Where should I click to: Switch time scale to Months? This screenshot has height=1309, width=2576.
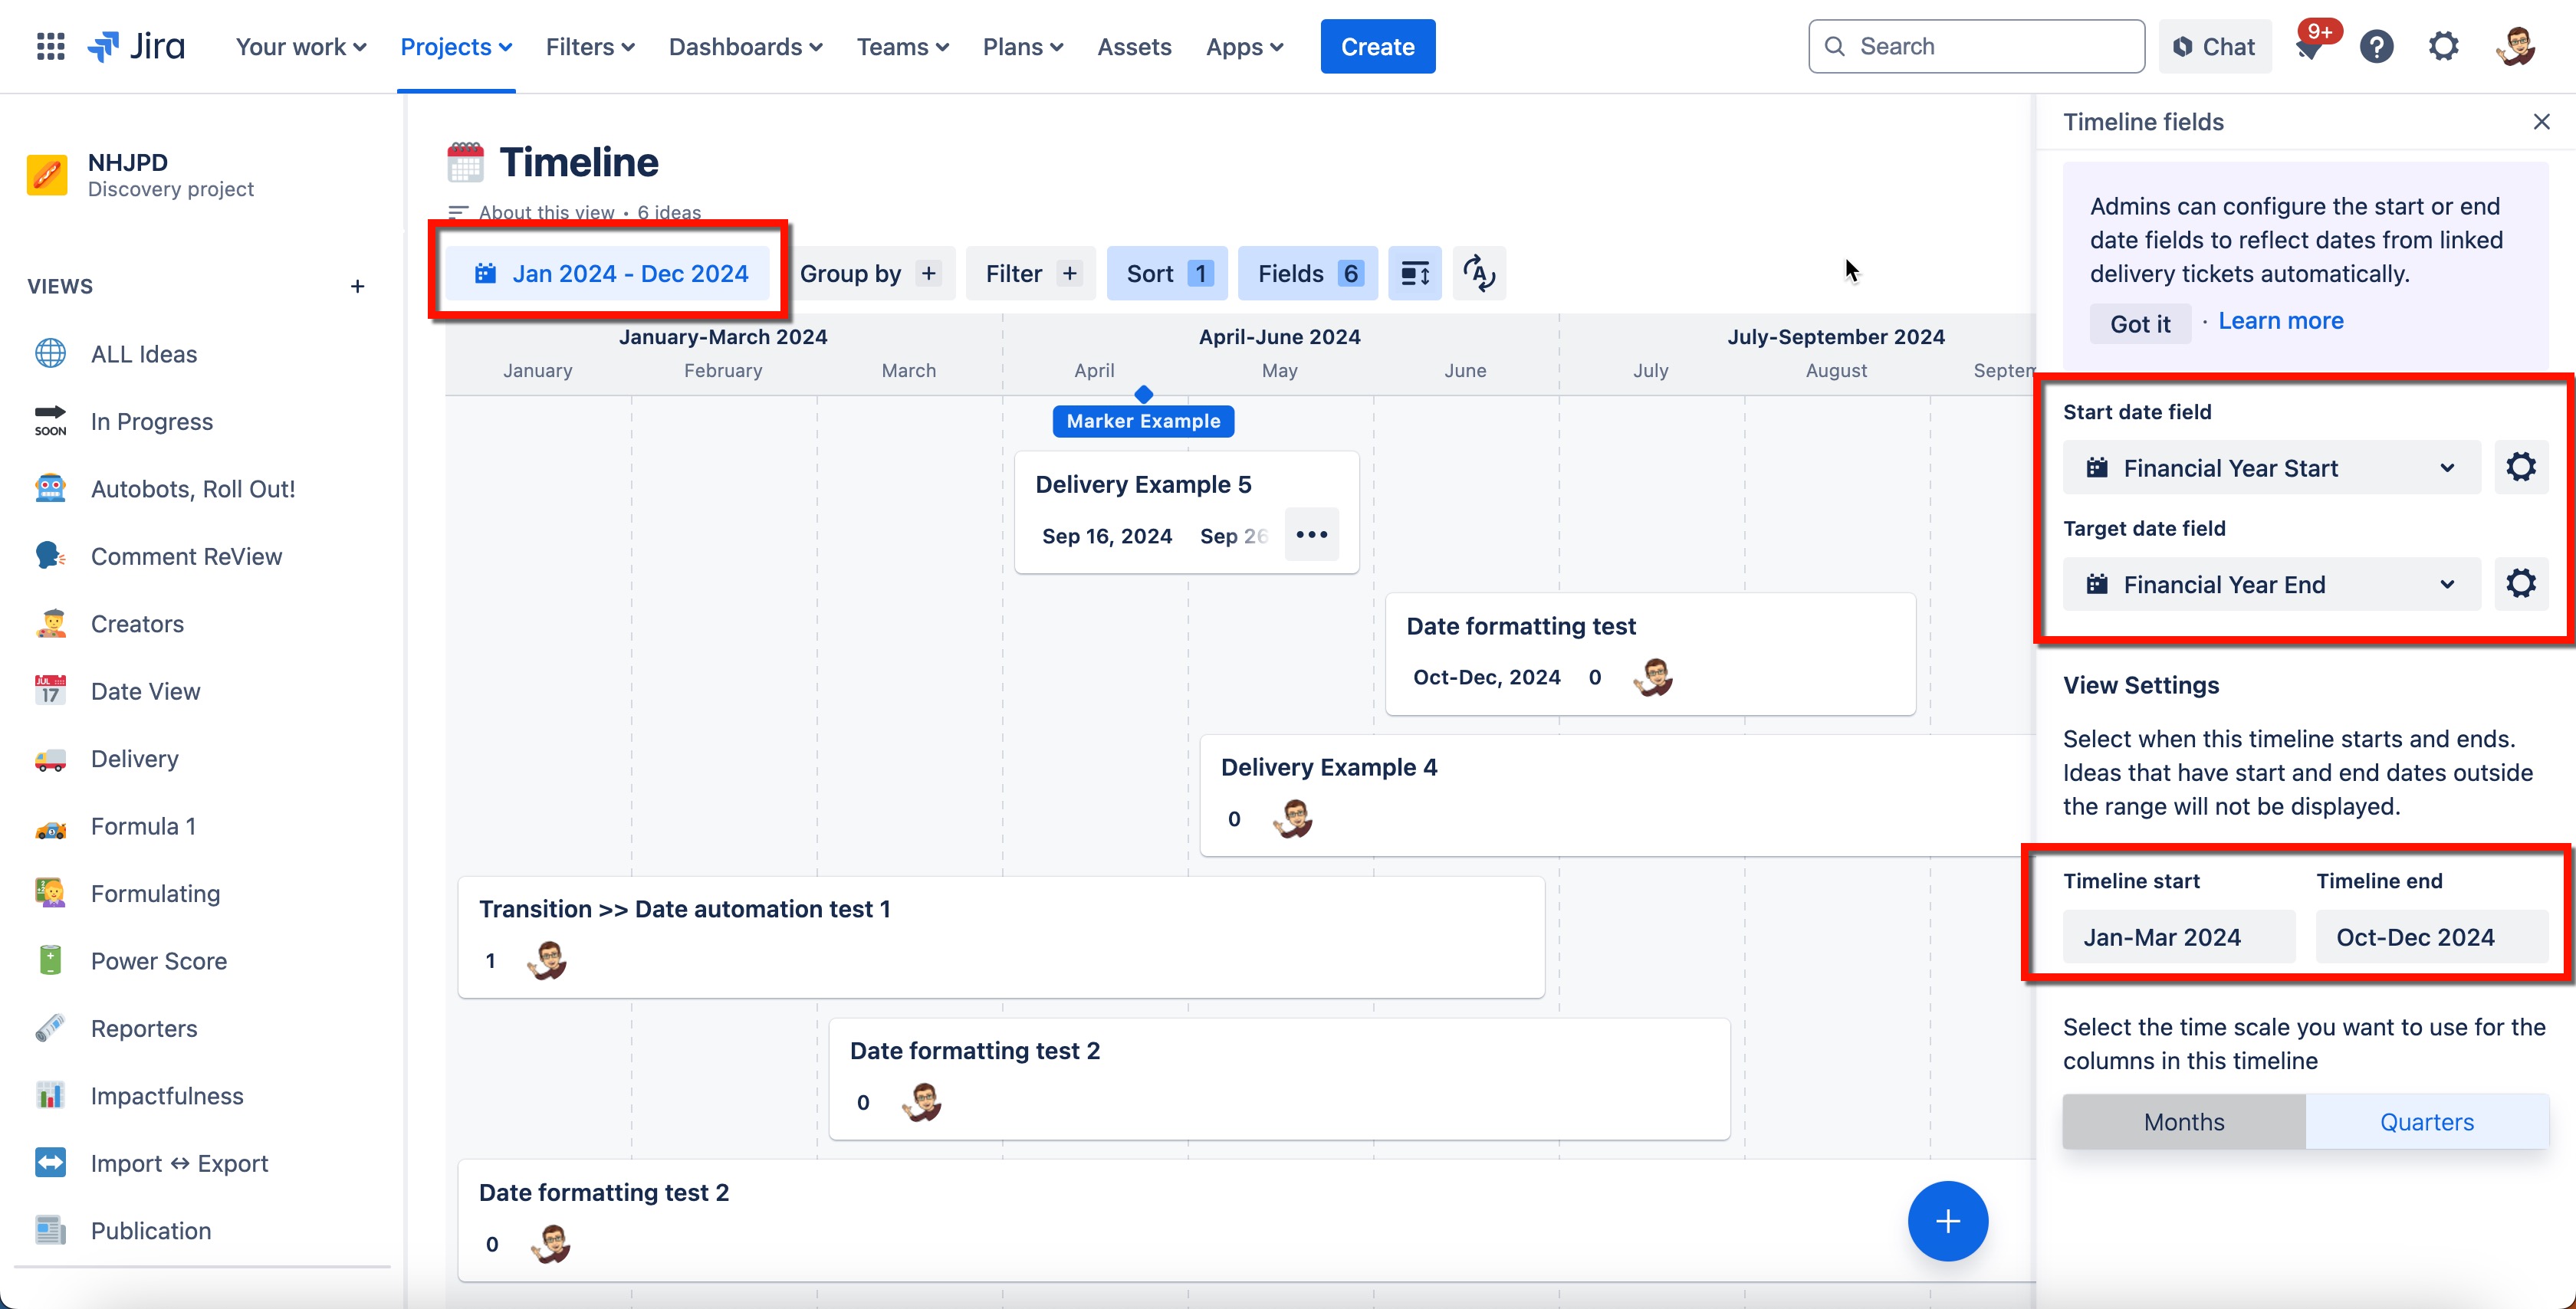tap(2184, 1122)
